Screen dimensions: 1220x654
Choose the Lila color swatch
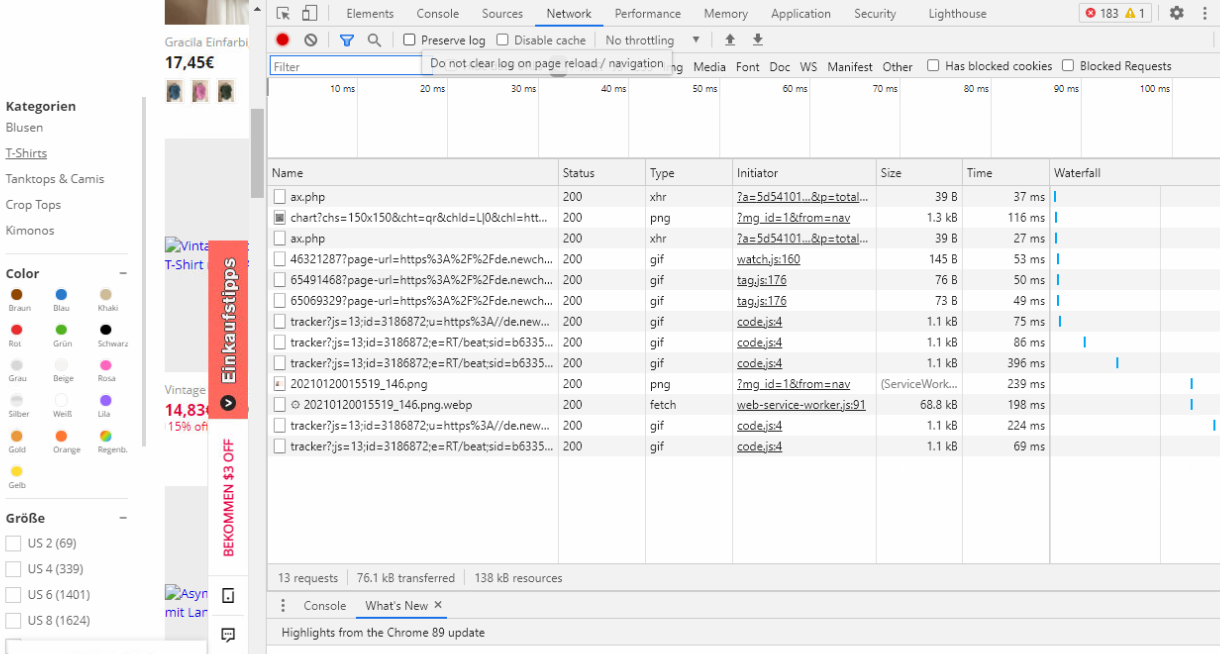click(x=106, y=400)
